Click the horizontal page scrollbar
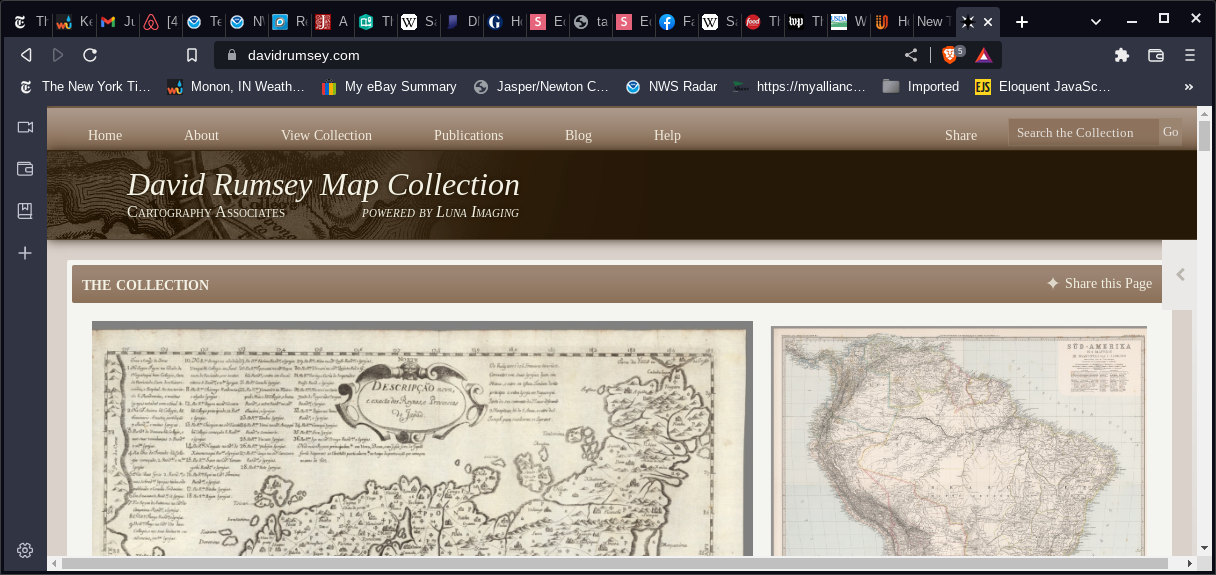 615,563
